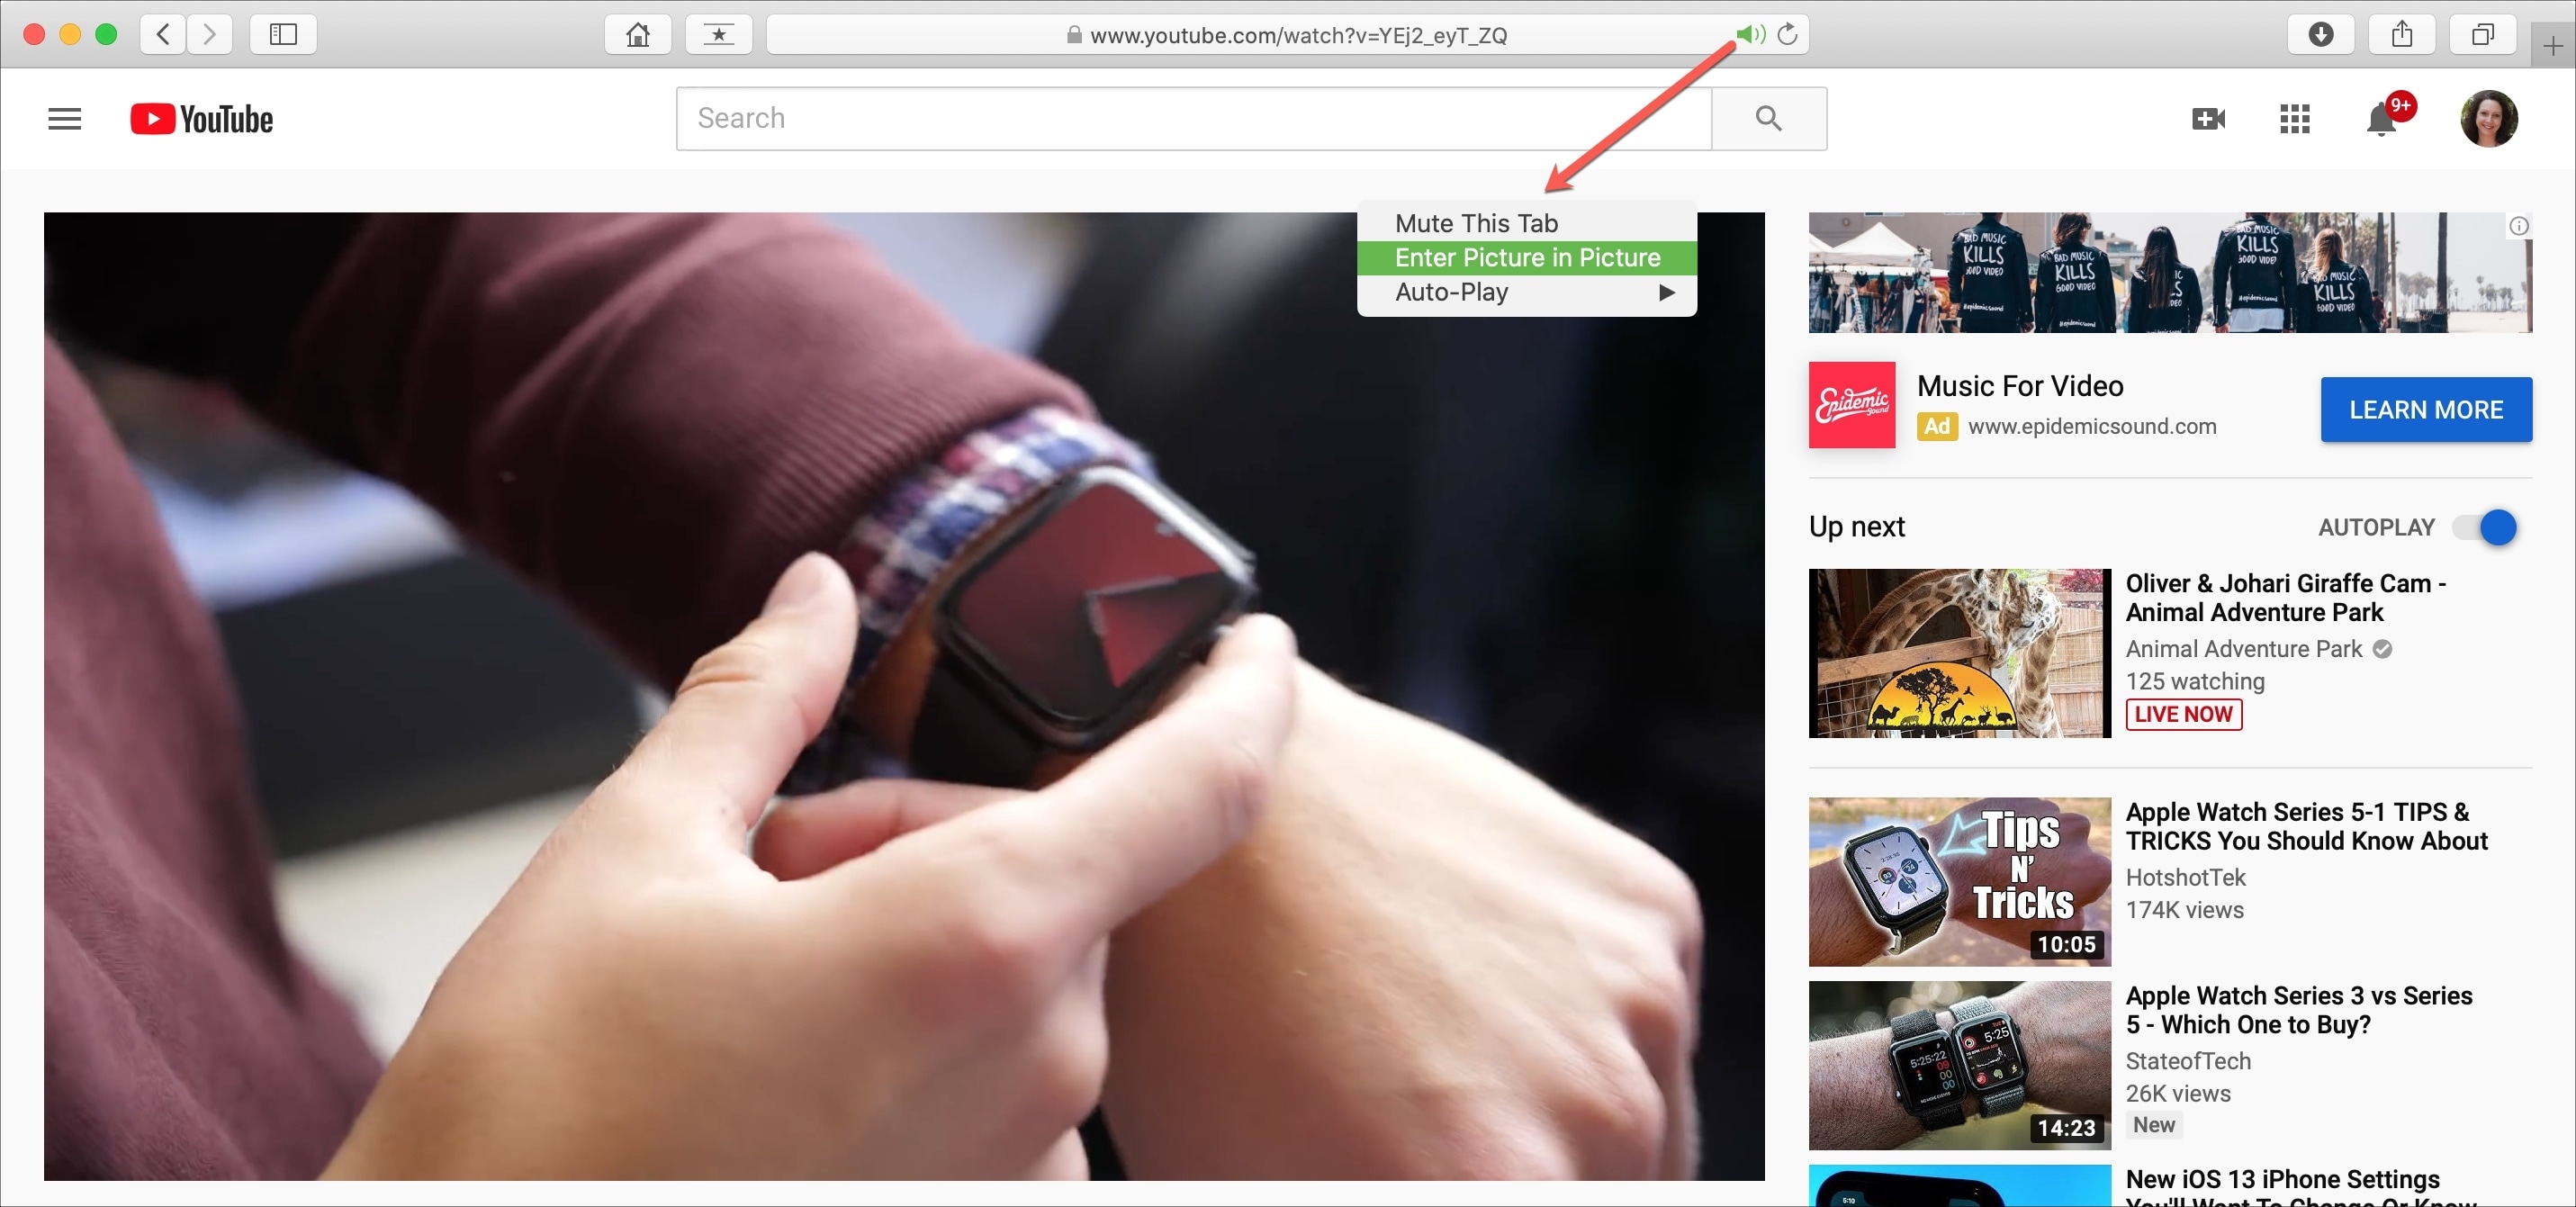2576x1207 pixels.
Task: Expand the browser bookmarks dropdown
Action: point(716,32)
